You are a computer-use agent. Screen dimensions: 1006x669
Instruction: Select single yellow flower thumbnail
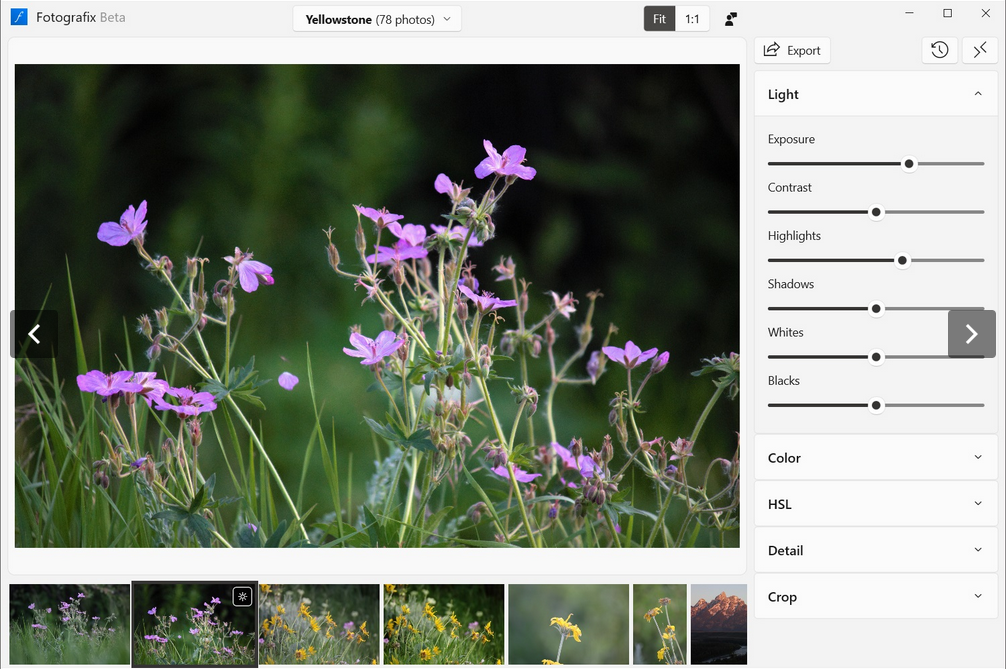click(568, 624)
